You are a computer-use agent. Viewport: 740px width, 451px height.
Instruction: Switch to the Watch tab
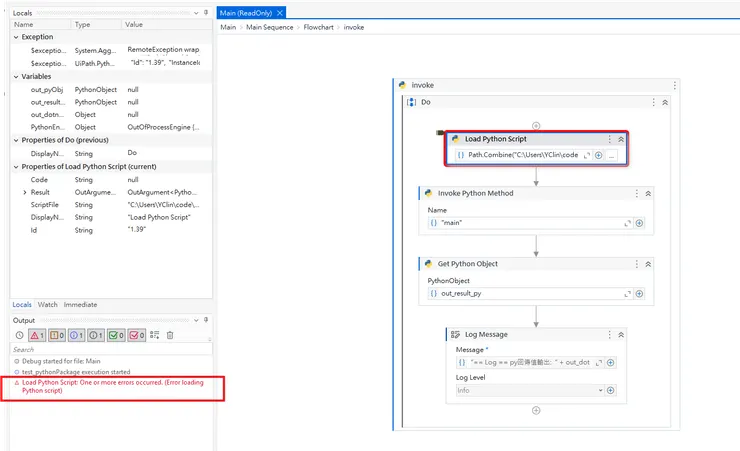pos(47,305)
